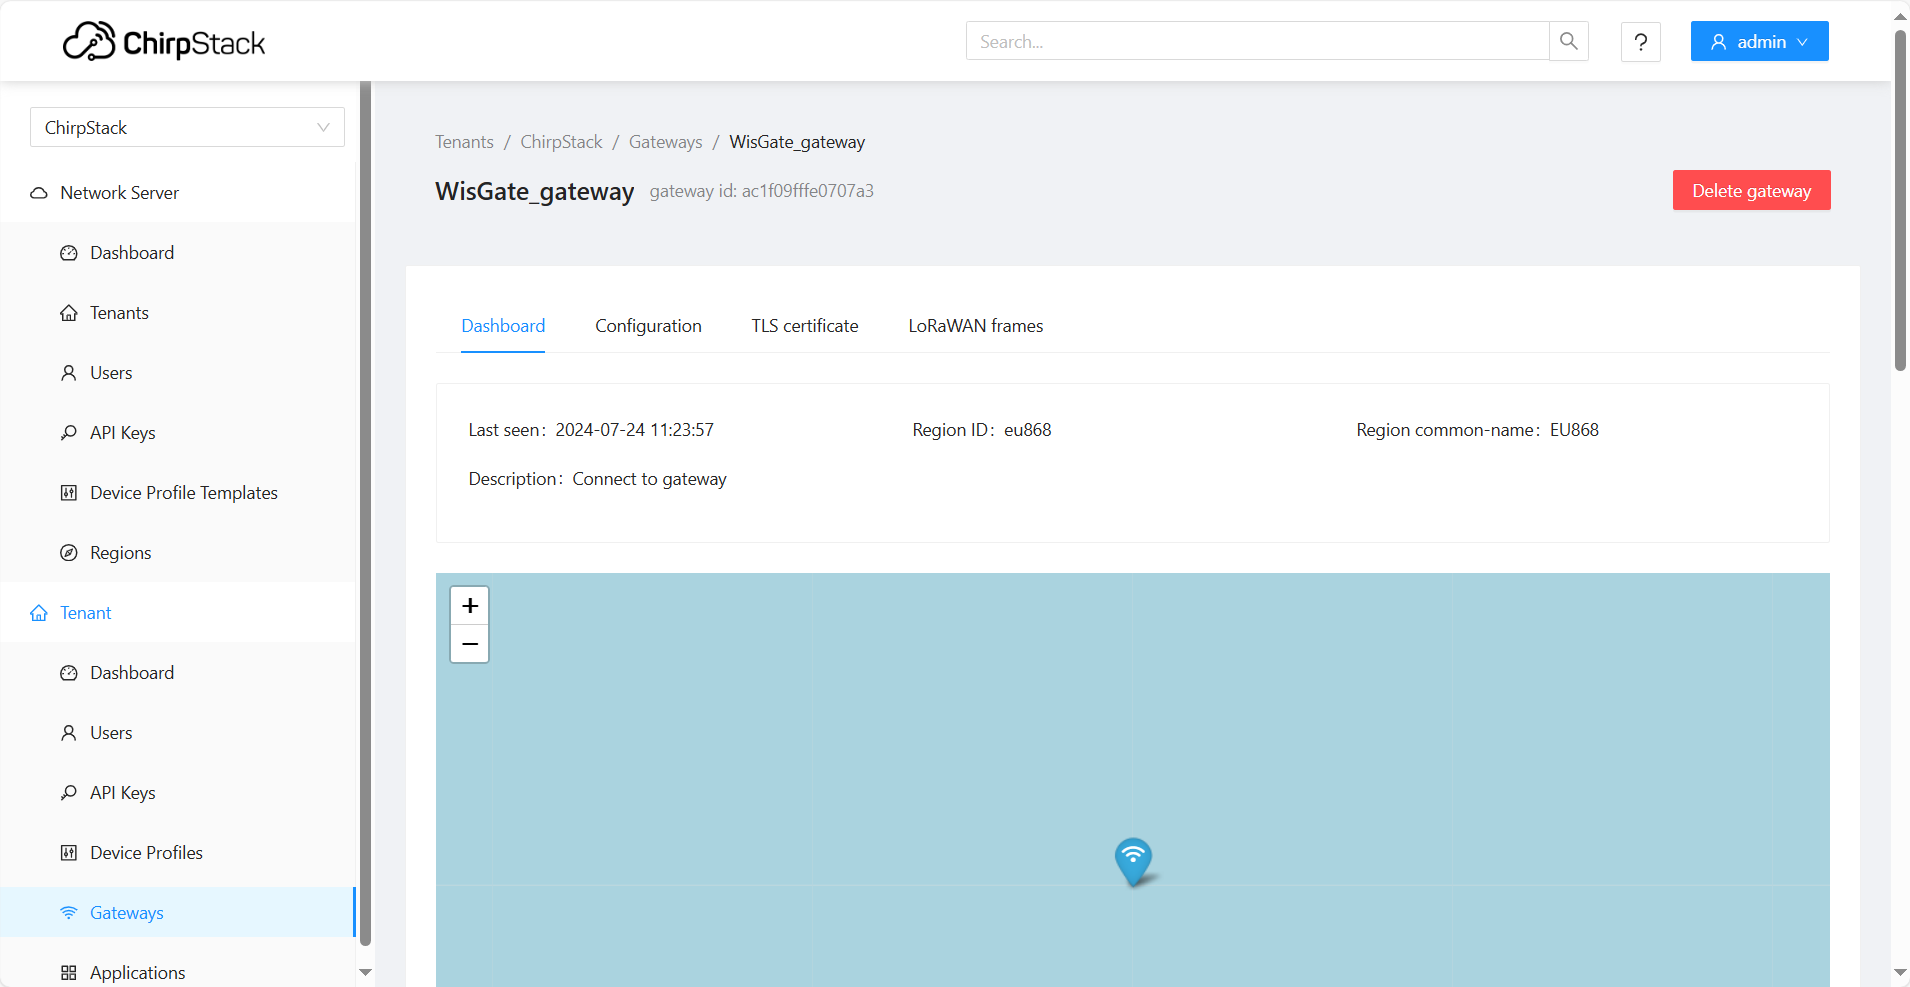
Task: Open the admin user dropdown
Action: coord(1759,41)
